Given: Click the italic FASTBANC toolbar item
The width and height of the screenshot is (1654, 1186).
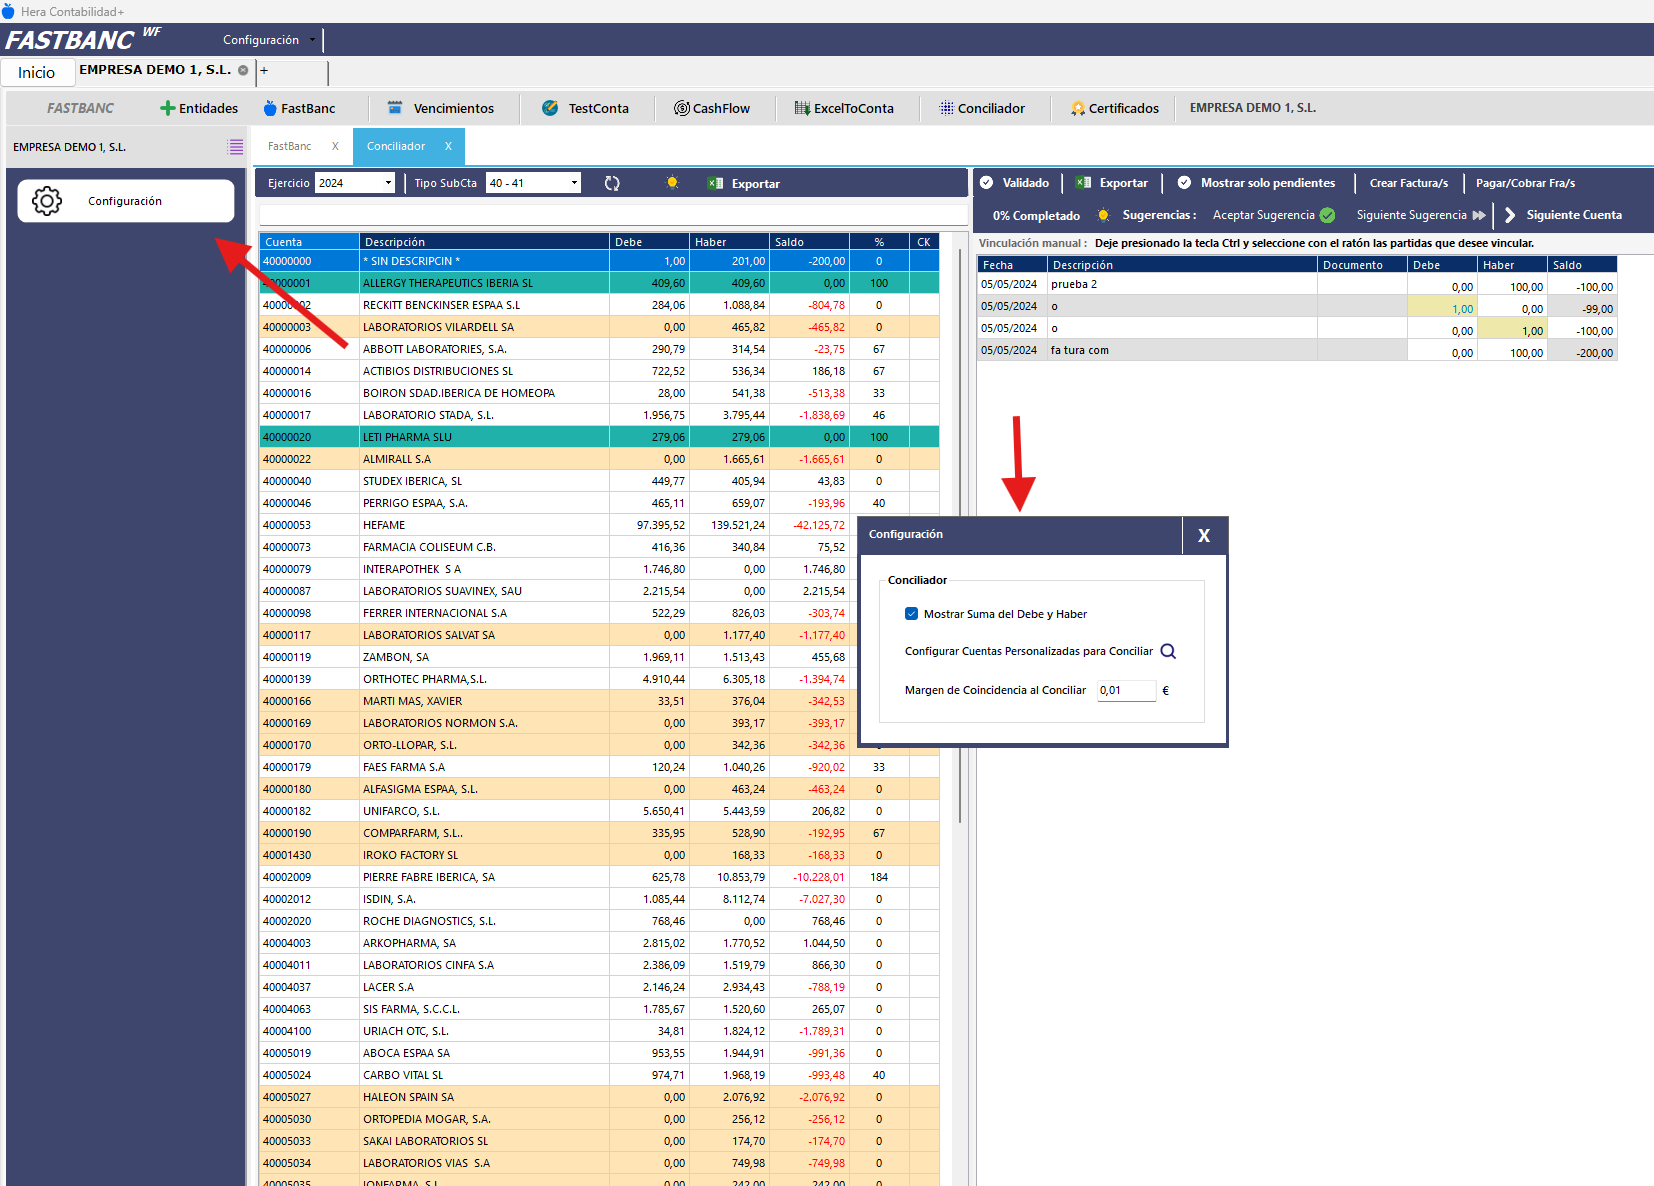Looking at the screenshot, I should click(80, 108).
